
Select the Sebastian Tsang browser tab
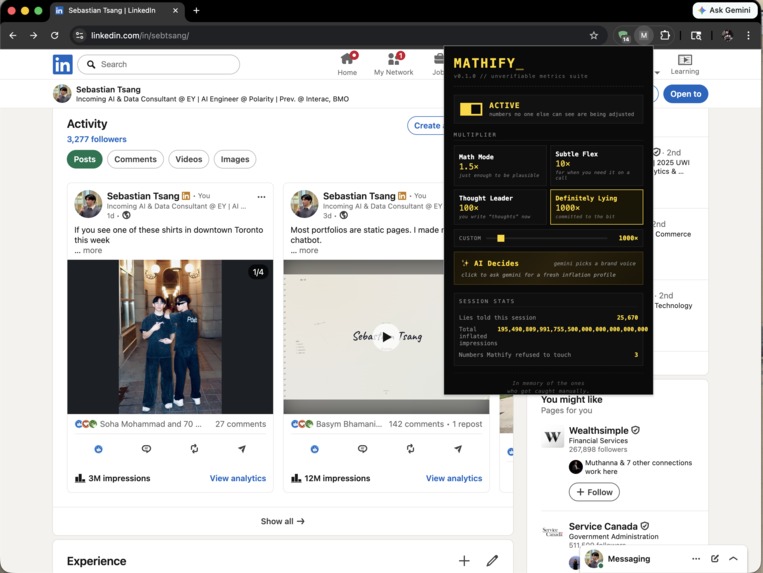tap(117, 10)
